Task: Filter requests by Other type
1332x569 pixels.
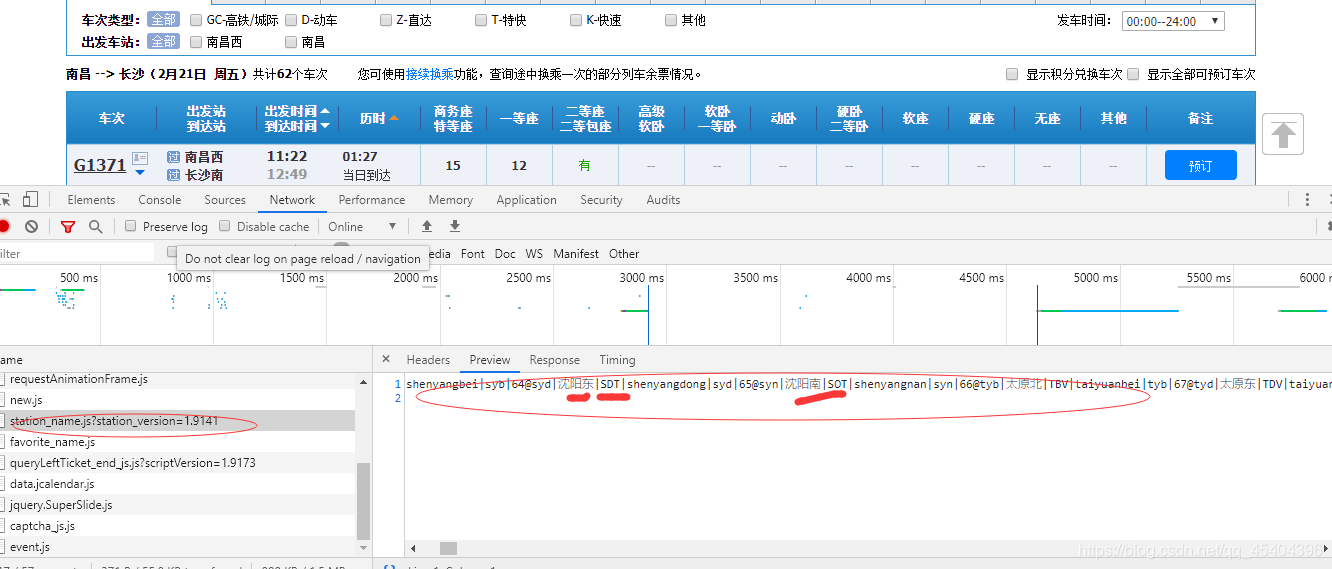Action: click(x=624, y=254)
